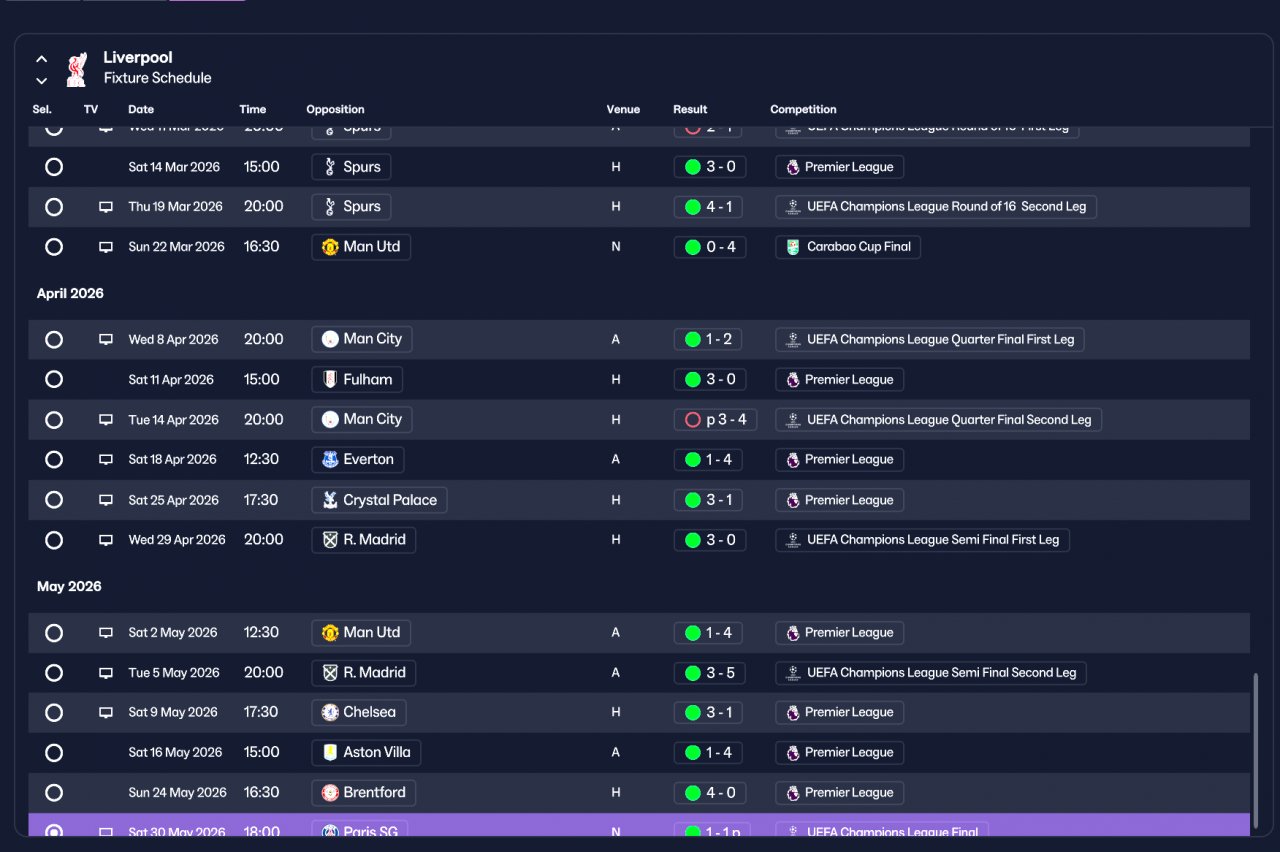Click TV icon on Sat 2 May Man Utd row
This screenshot has height=852, width=1280.
106,633
